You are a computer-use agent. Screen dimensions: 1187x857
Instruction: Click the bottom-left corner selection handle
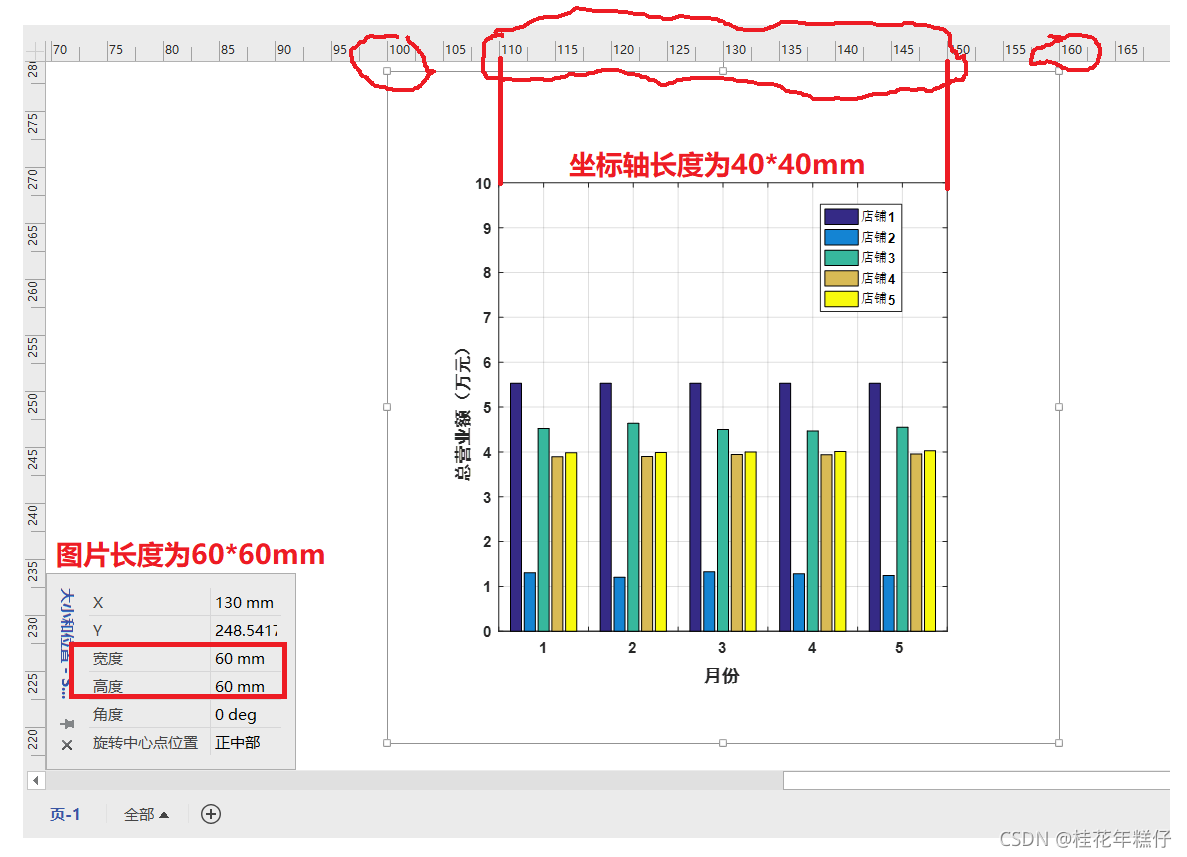coord(387,743)
